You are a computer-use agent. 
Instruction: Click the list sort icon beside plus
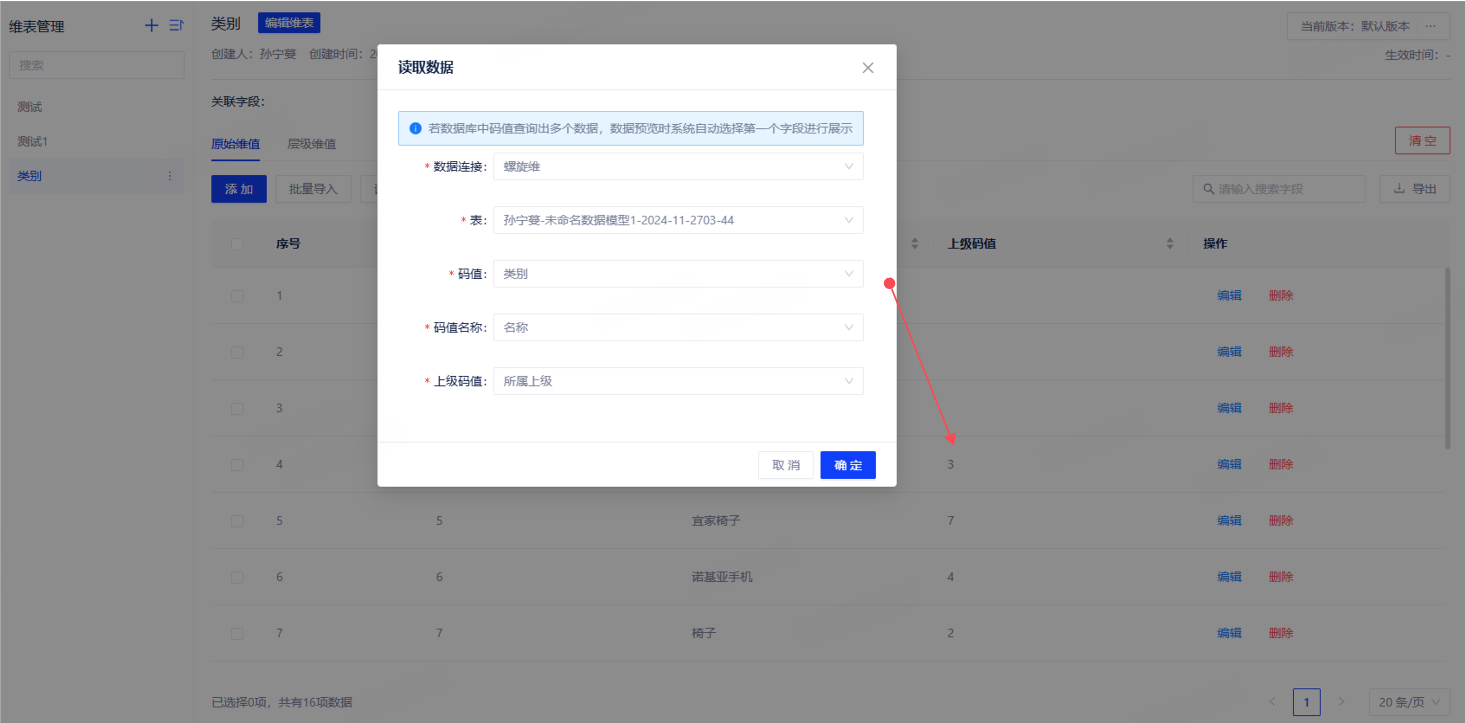coord(176,26)
